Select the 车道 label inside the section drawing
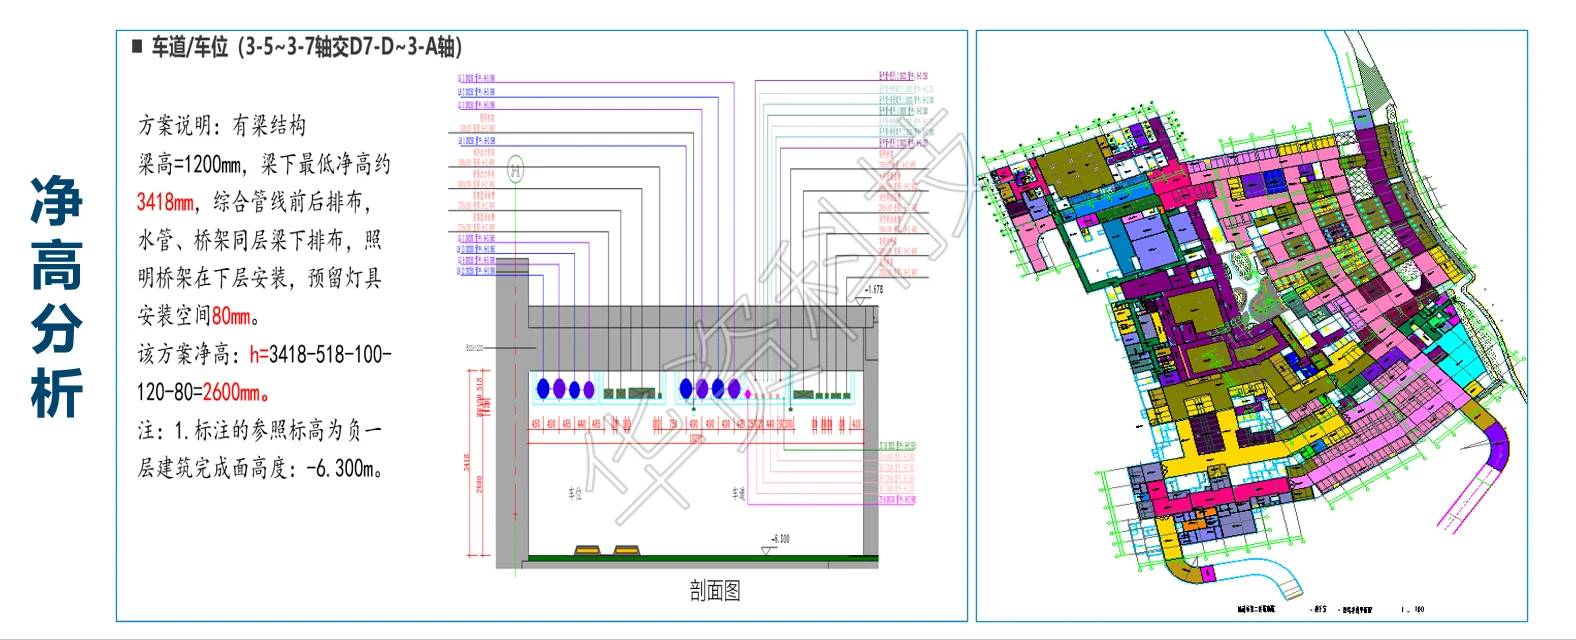The height and width of the screenshot is (640, 1576). point(739,493)
